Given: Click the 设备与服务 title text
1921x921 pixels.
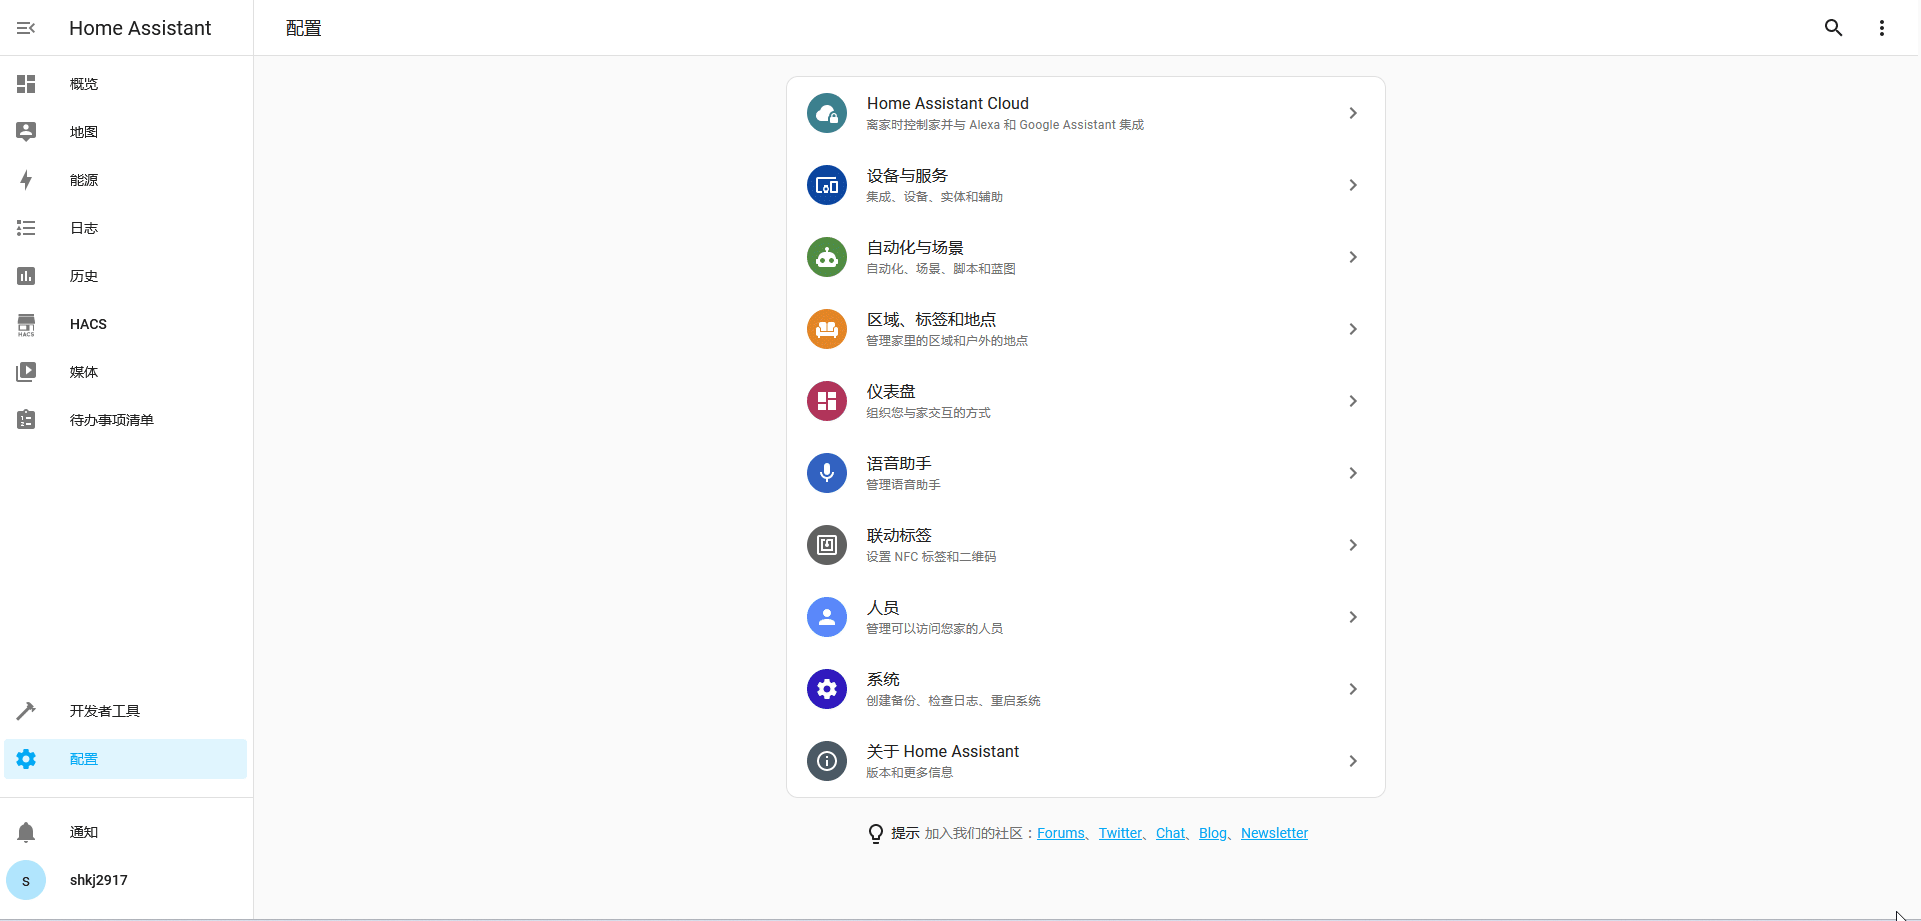Looking at the screenshot, I should point(907,176).
